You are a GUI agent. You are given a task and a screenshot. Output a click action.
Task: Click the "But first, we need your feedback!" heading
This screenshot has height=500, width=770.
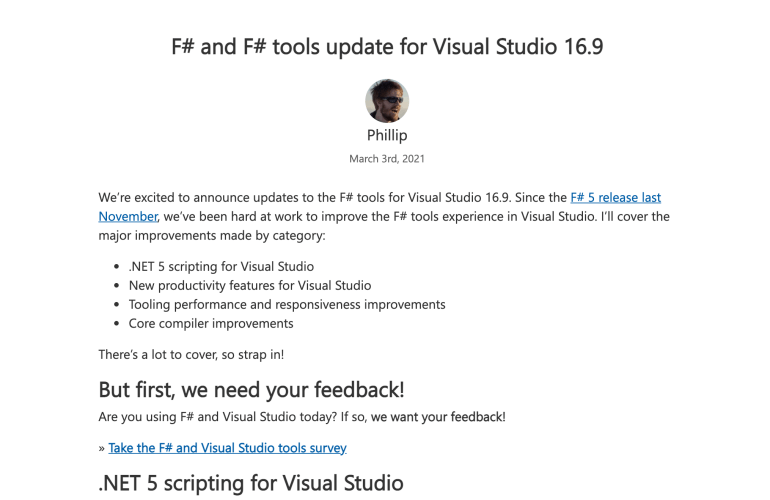251,390
